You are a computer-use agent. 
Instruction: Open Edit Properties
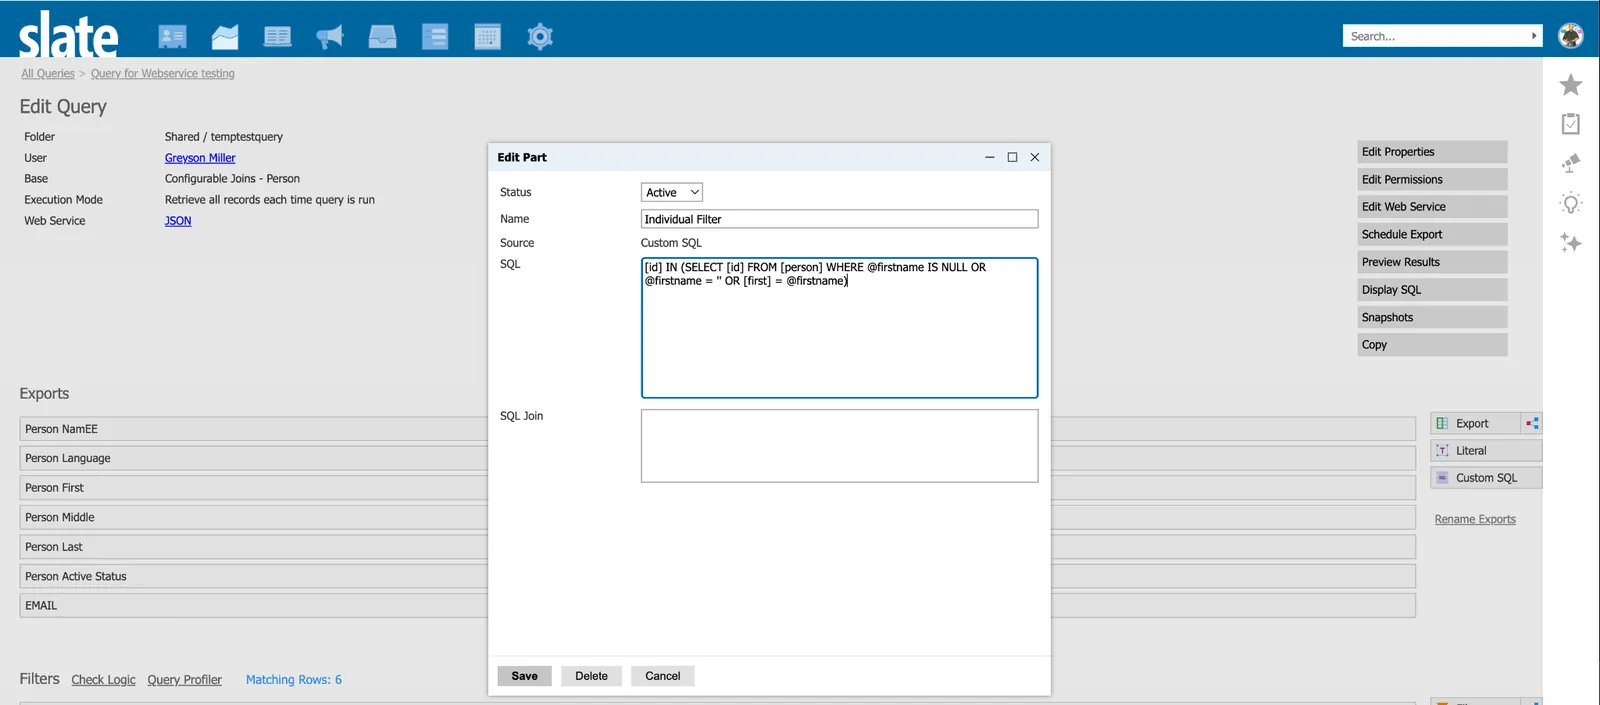click(1432, 152)
